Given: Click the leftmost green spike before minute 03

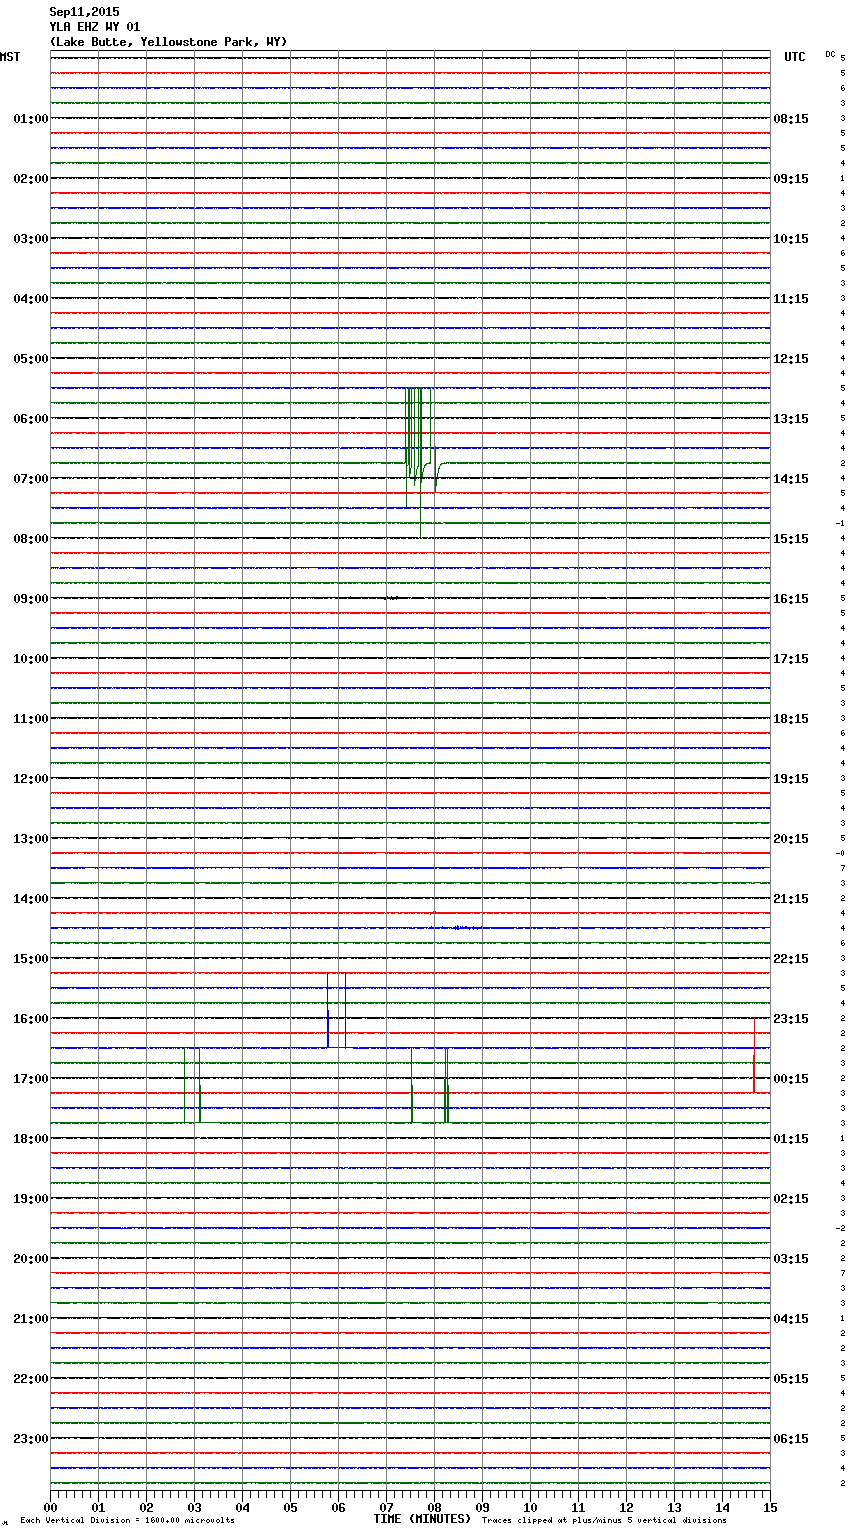Looking at the screenshot, I should coord(184,1085).
